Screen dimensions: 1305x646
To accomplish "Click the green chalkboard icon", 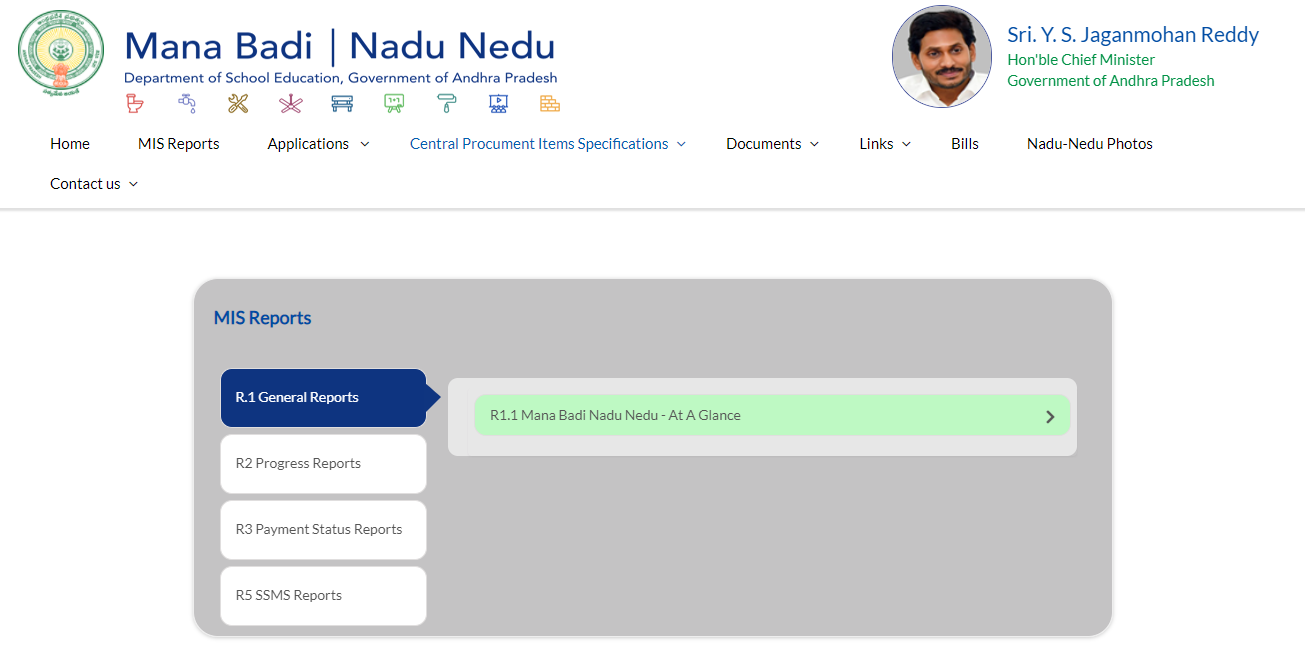I will coord(394,102).
